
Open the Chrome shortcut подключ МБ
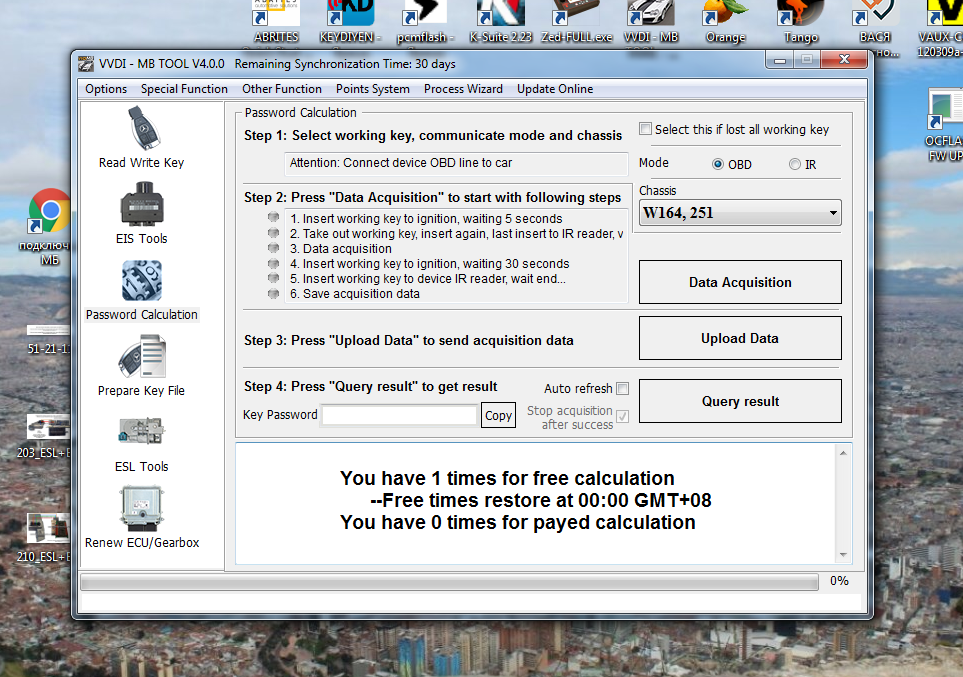click(x=49, y=226)
